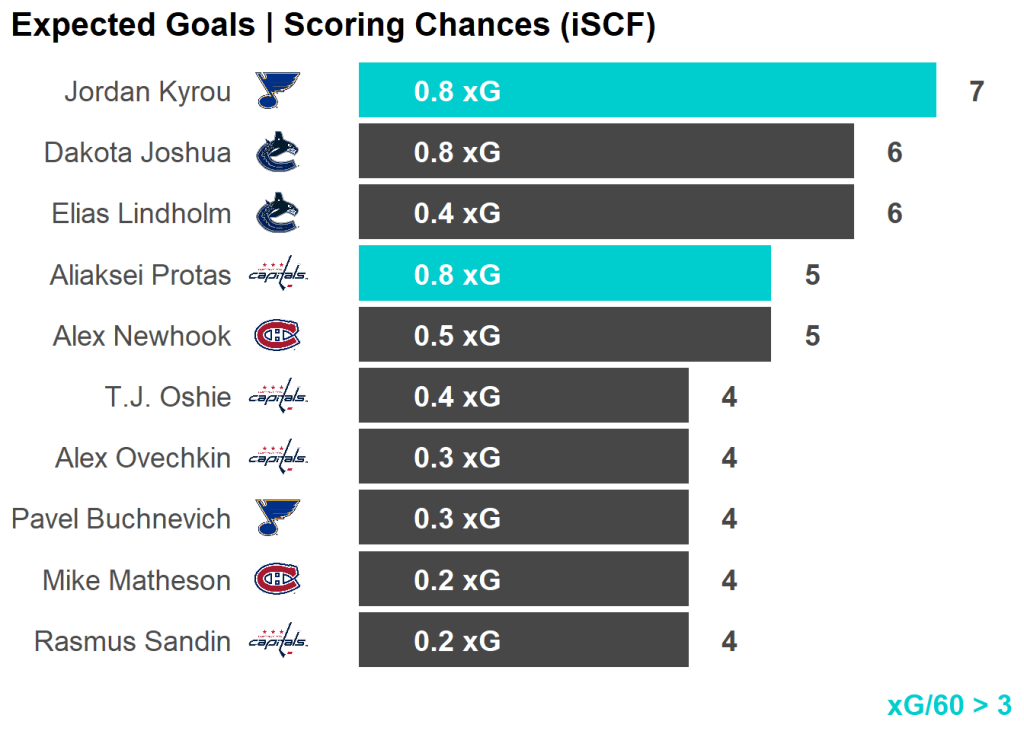Click the Capitals logo next to Rasmus Sandin
The height and width of the screenshot is (731, 1024).
click(277, 641)
